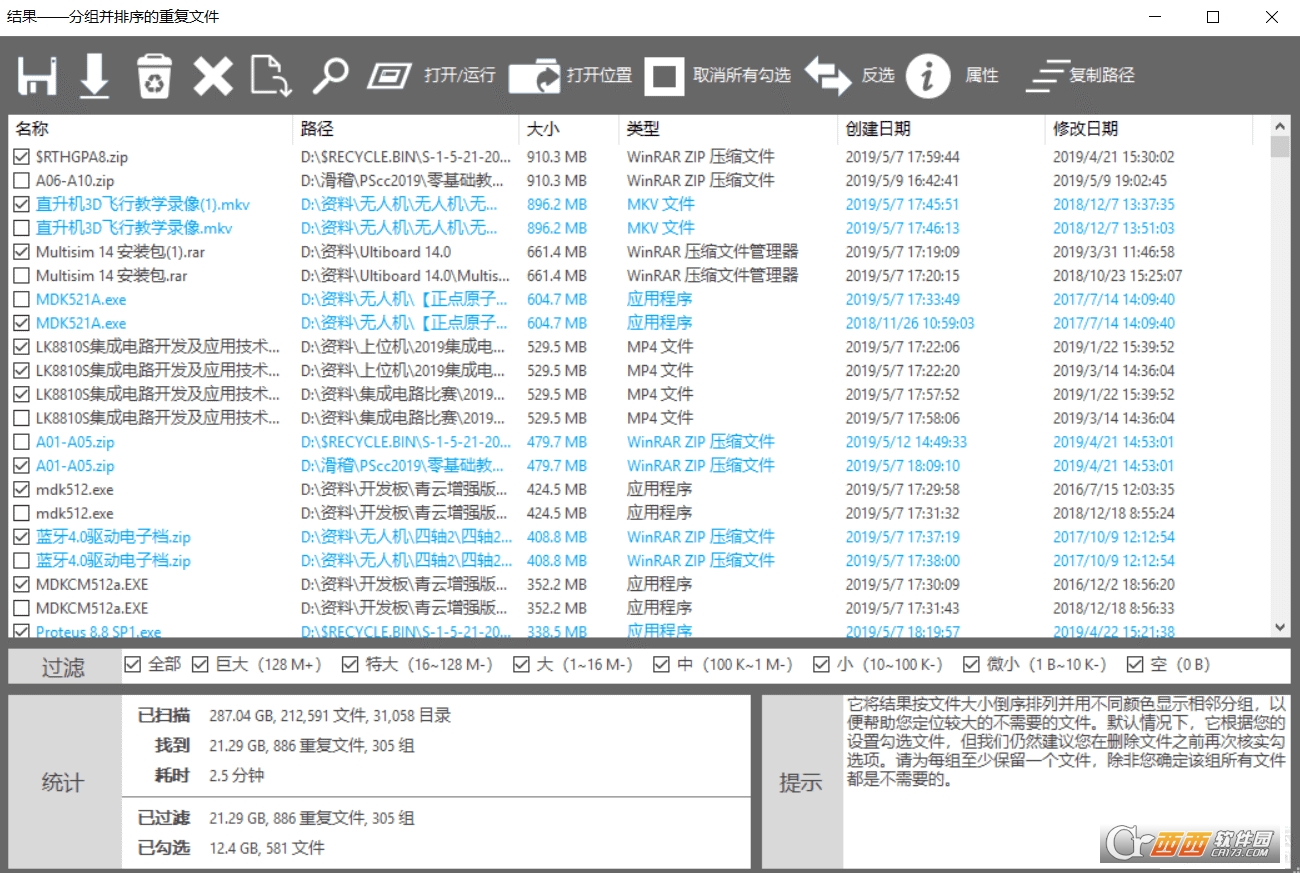The width and height of the screenshot is (1300, 873).
Task: Sort by the 创建日期 column header
Action: click(941, 129)
